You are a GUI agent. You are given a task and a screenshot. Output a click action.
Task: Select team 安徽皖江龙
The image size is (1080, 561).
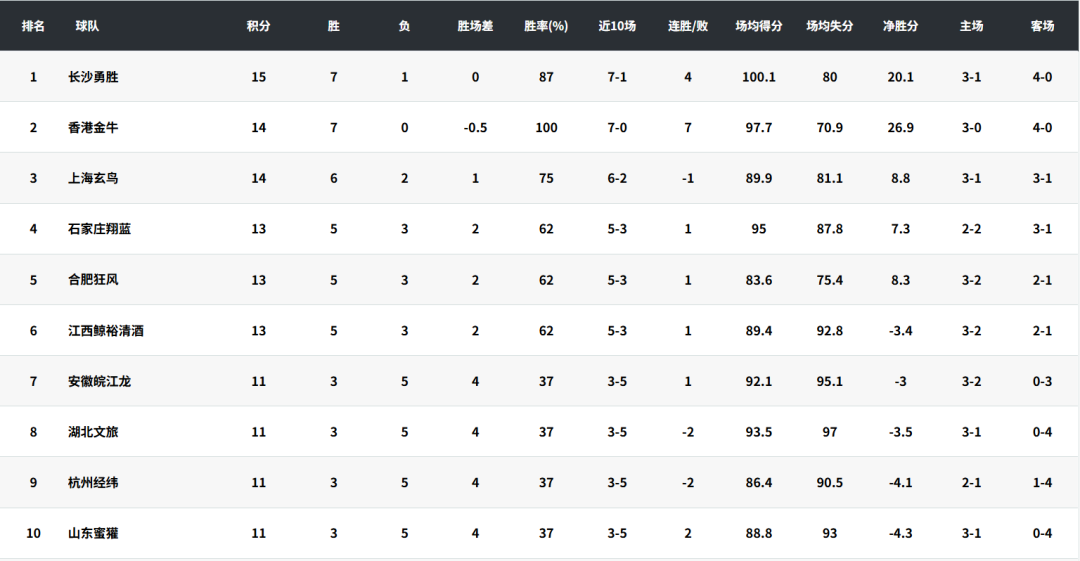click(99, 381)
